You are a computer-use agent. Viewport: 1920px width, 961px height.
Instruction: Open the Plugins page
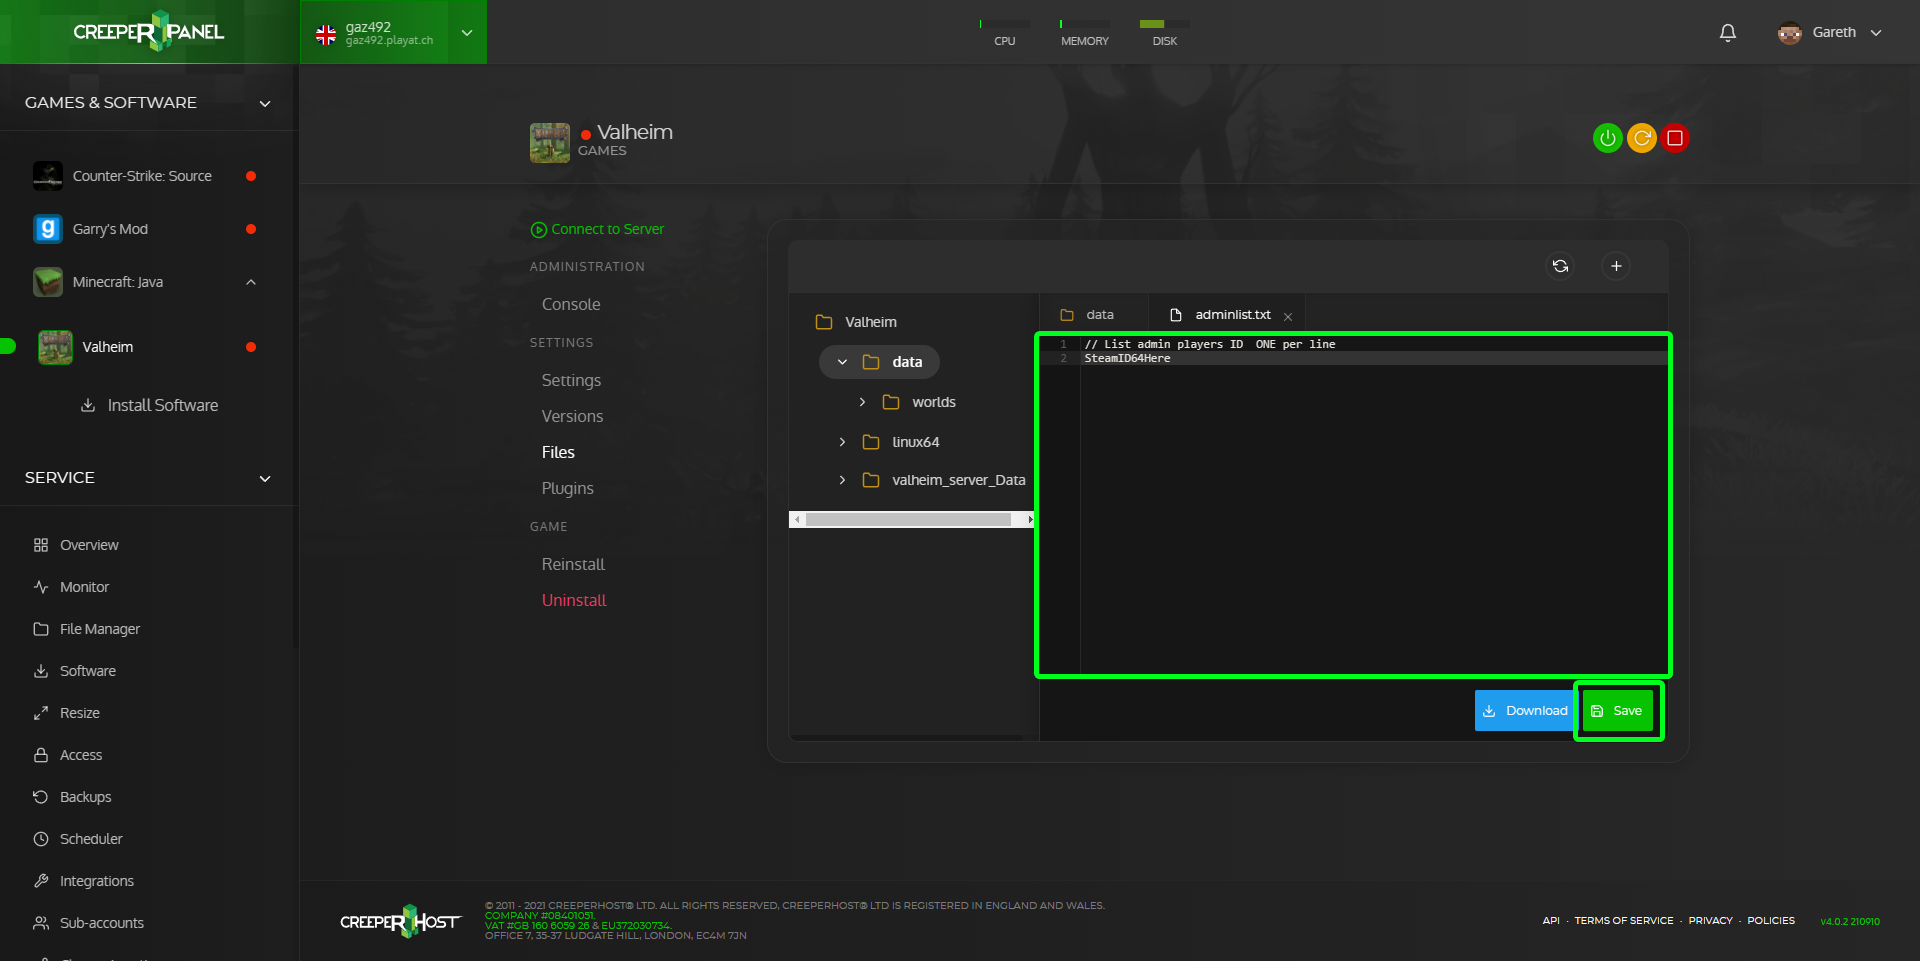(x=567, y=488)
